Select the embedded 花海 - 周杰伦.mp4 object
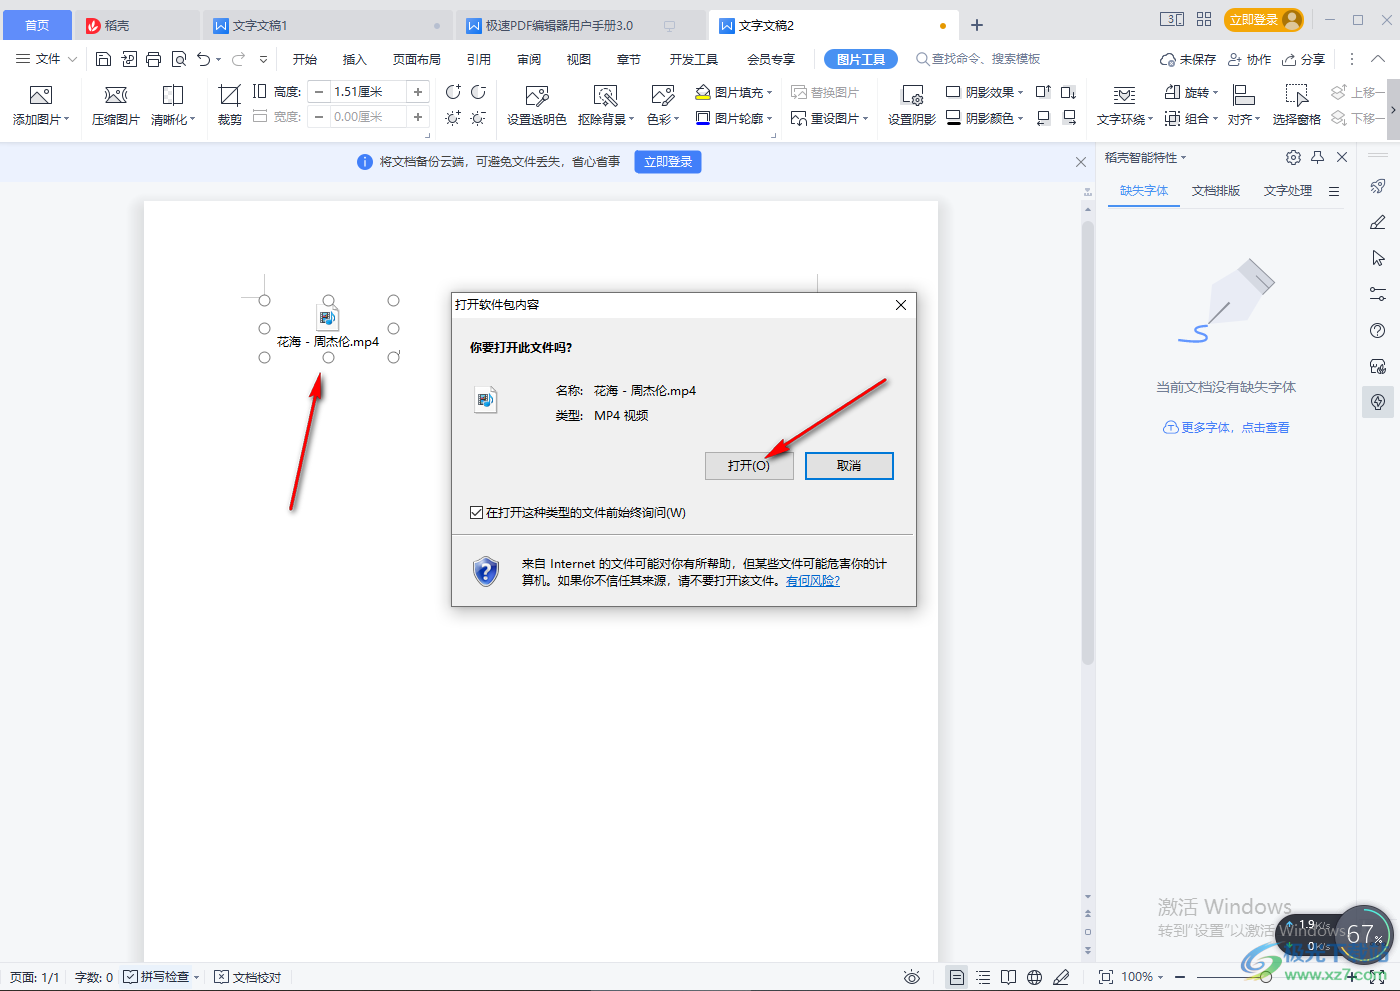The image size is (1400, 991). click(x=328, y=329)
